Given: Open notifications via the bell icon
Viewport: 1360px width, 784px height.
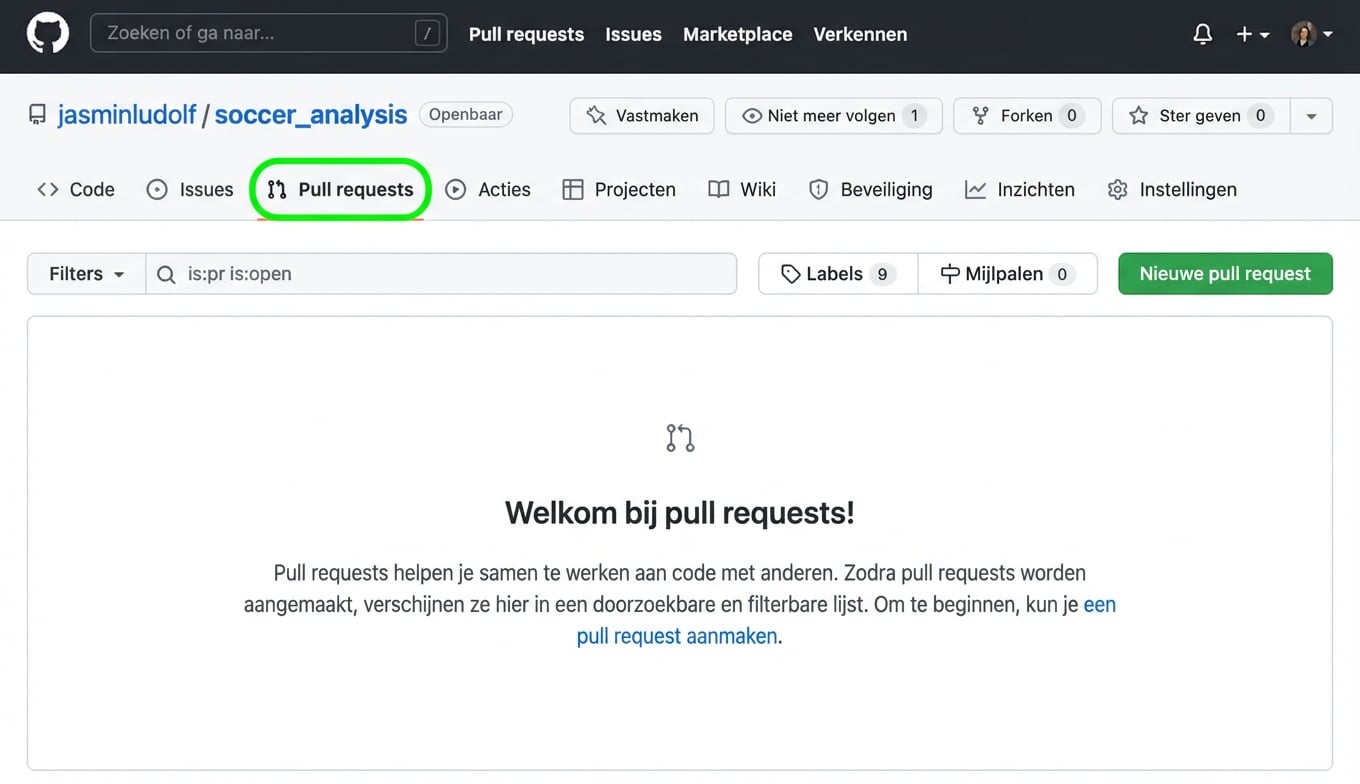Looking at the screenshot, I should click(1202, 33).
